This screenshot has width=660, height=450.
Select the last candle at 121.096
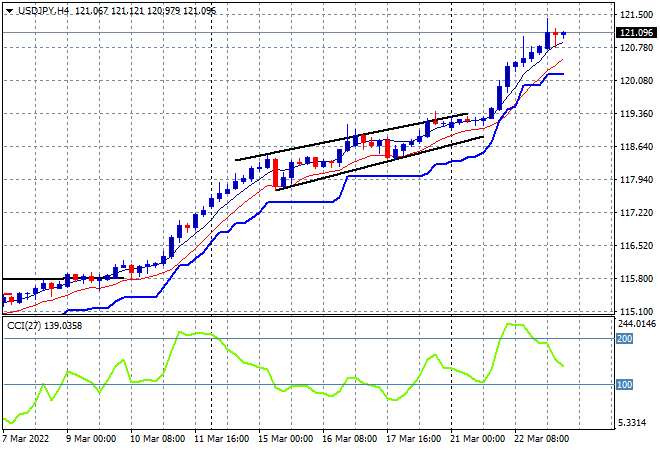(564, 34)
